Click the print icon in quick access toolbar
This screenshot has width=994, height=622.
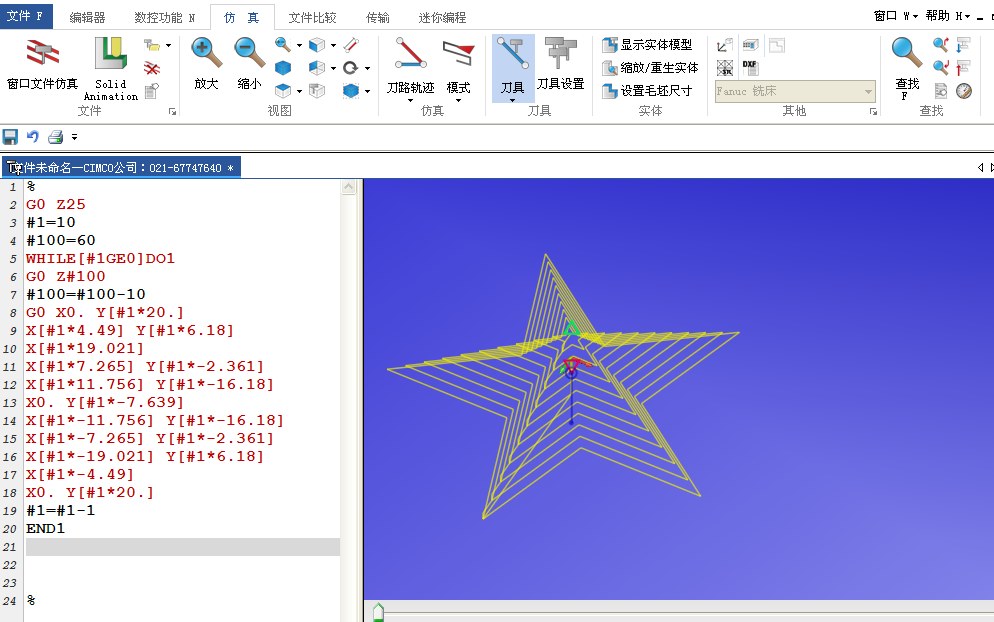55,137
